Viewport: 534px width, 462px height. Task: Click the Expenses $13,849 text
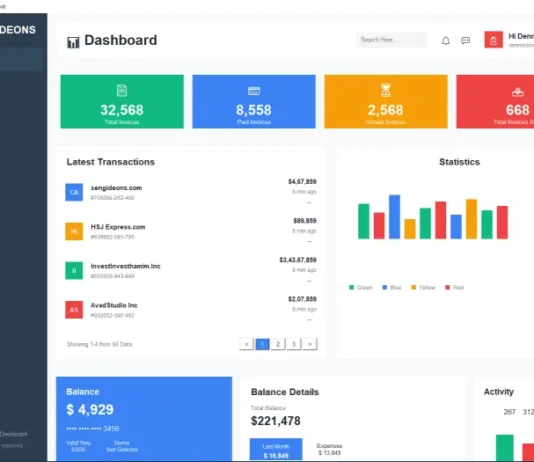pos(329,449)
